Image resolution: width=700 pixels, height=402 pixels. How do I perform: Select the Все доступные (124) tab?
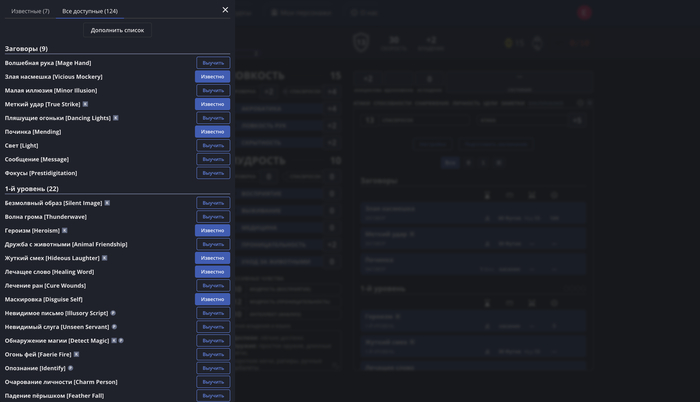click(89, 11)
